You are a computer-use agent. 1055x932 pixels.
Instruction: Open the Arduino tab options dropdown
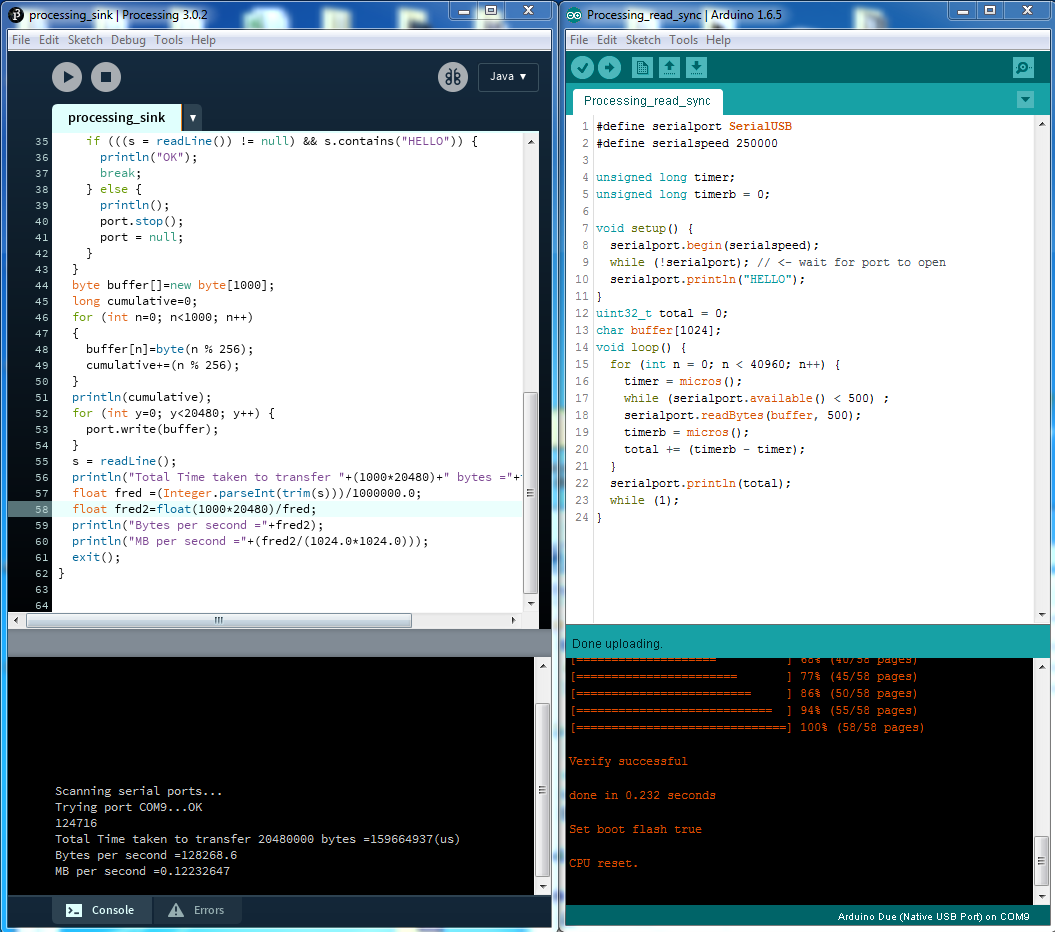(x=1024, y=100)
